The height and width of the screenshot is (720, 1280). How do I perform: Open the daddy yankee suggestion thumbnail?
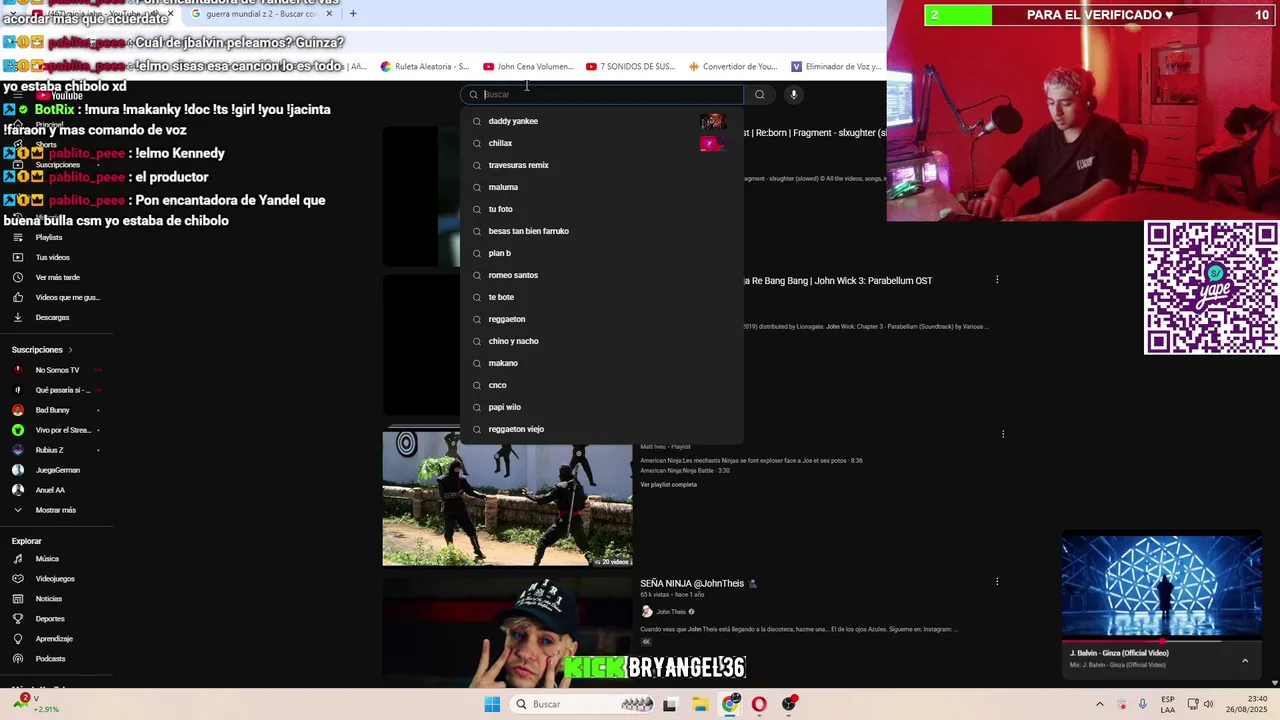[713, 121]
